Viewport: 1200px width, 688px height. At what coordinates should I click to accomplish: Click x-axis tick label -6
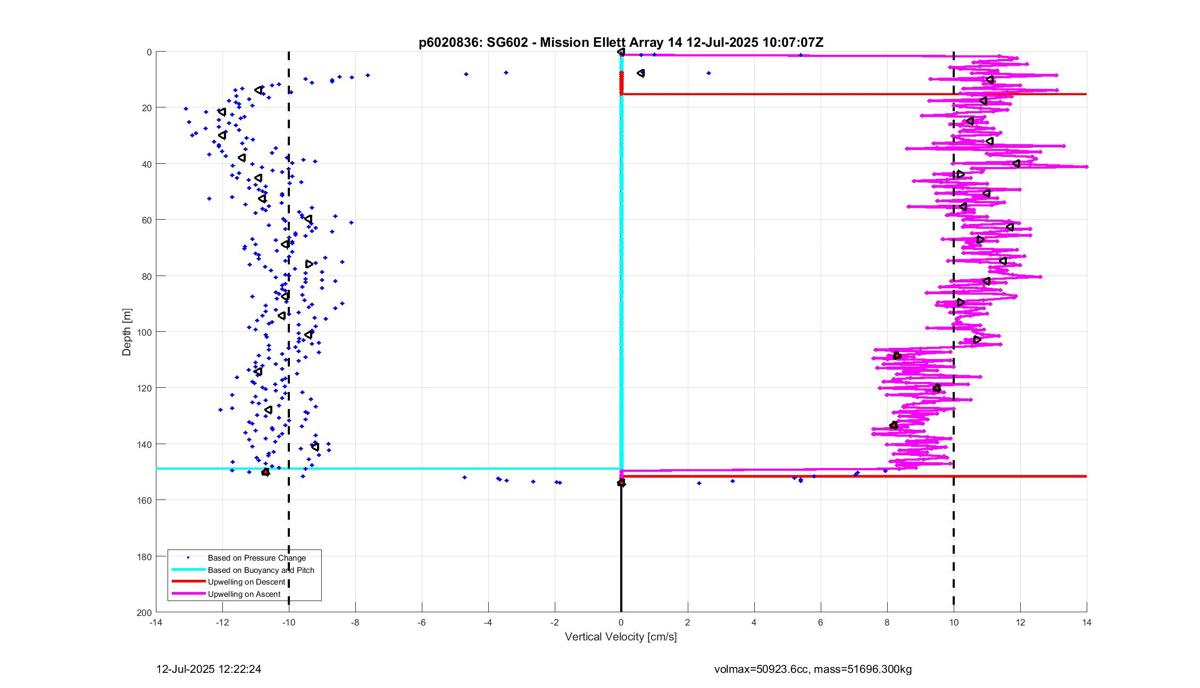[421, 622]
